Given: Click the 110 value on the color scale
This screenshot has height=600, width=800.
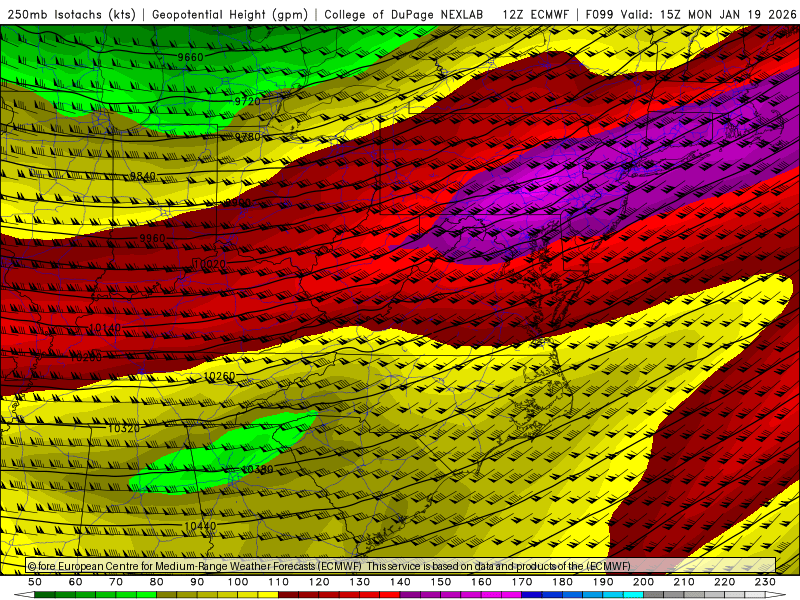Looking at the screenshot, I should (x=279, y=582).
